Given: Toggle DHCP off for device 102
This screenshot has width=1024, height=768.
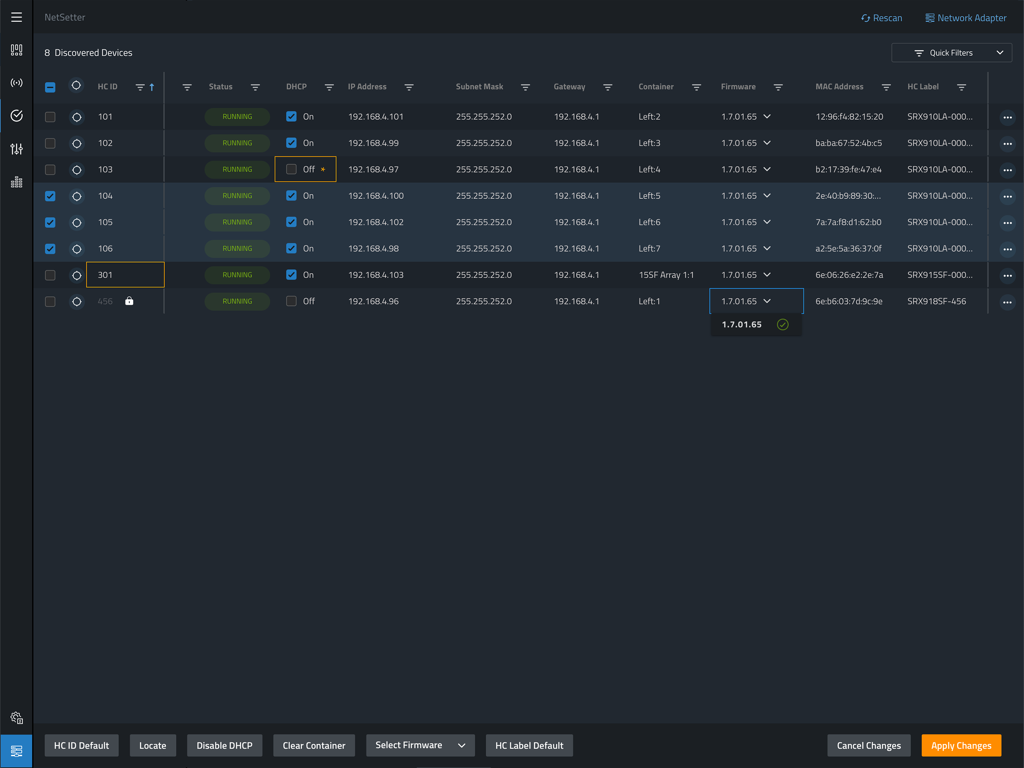Looking at the screenshot, I should (x=290, y=142).
